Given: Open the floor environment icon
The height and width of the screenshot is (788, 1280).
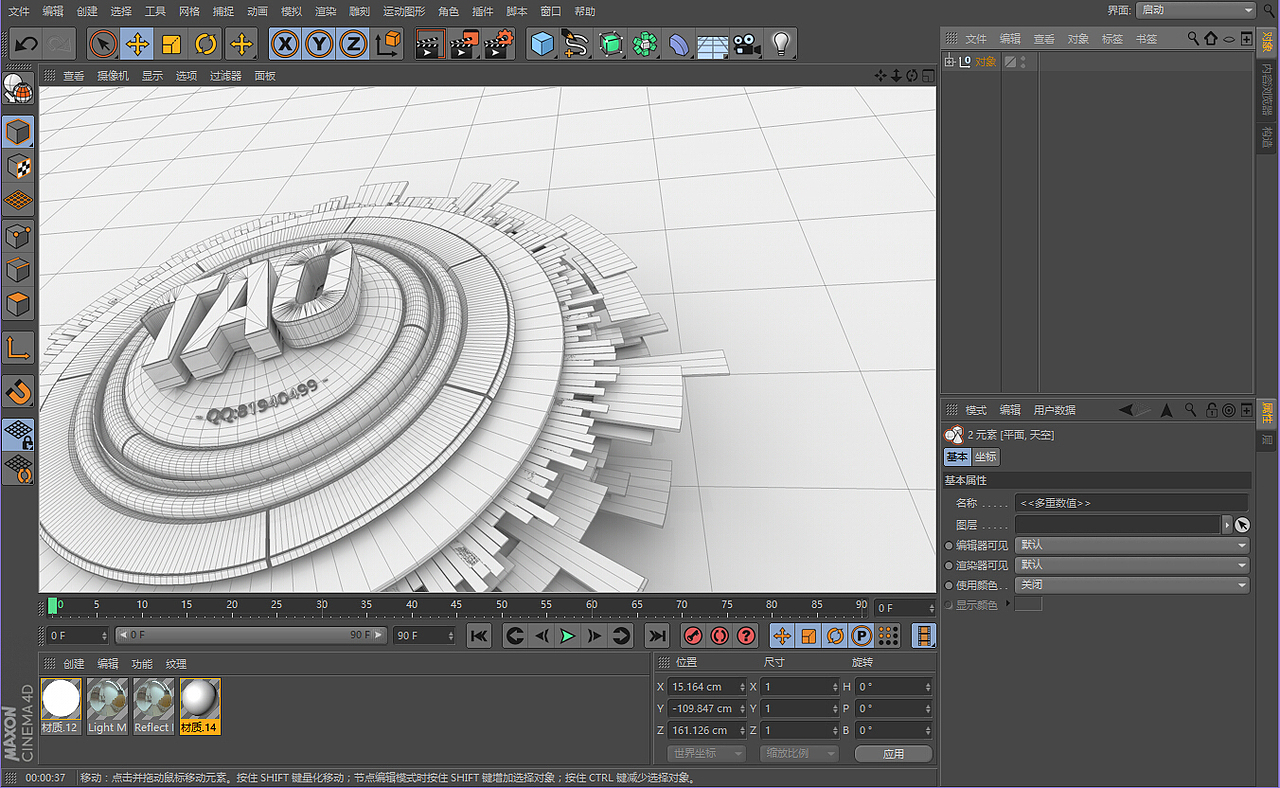Looking at the screenshot, I should tap(712, 44).
